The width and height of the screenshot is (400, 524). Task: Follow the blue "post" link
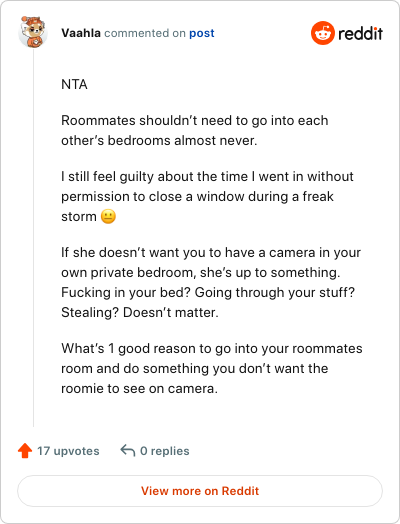(202, 33)
